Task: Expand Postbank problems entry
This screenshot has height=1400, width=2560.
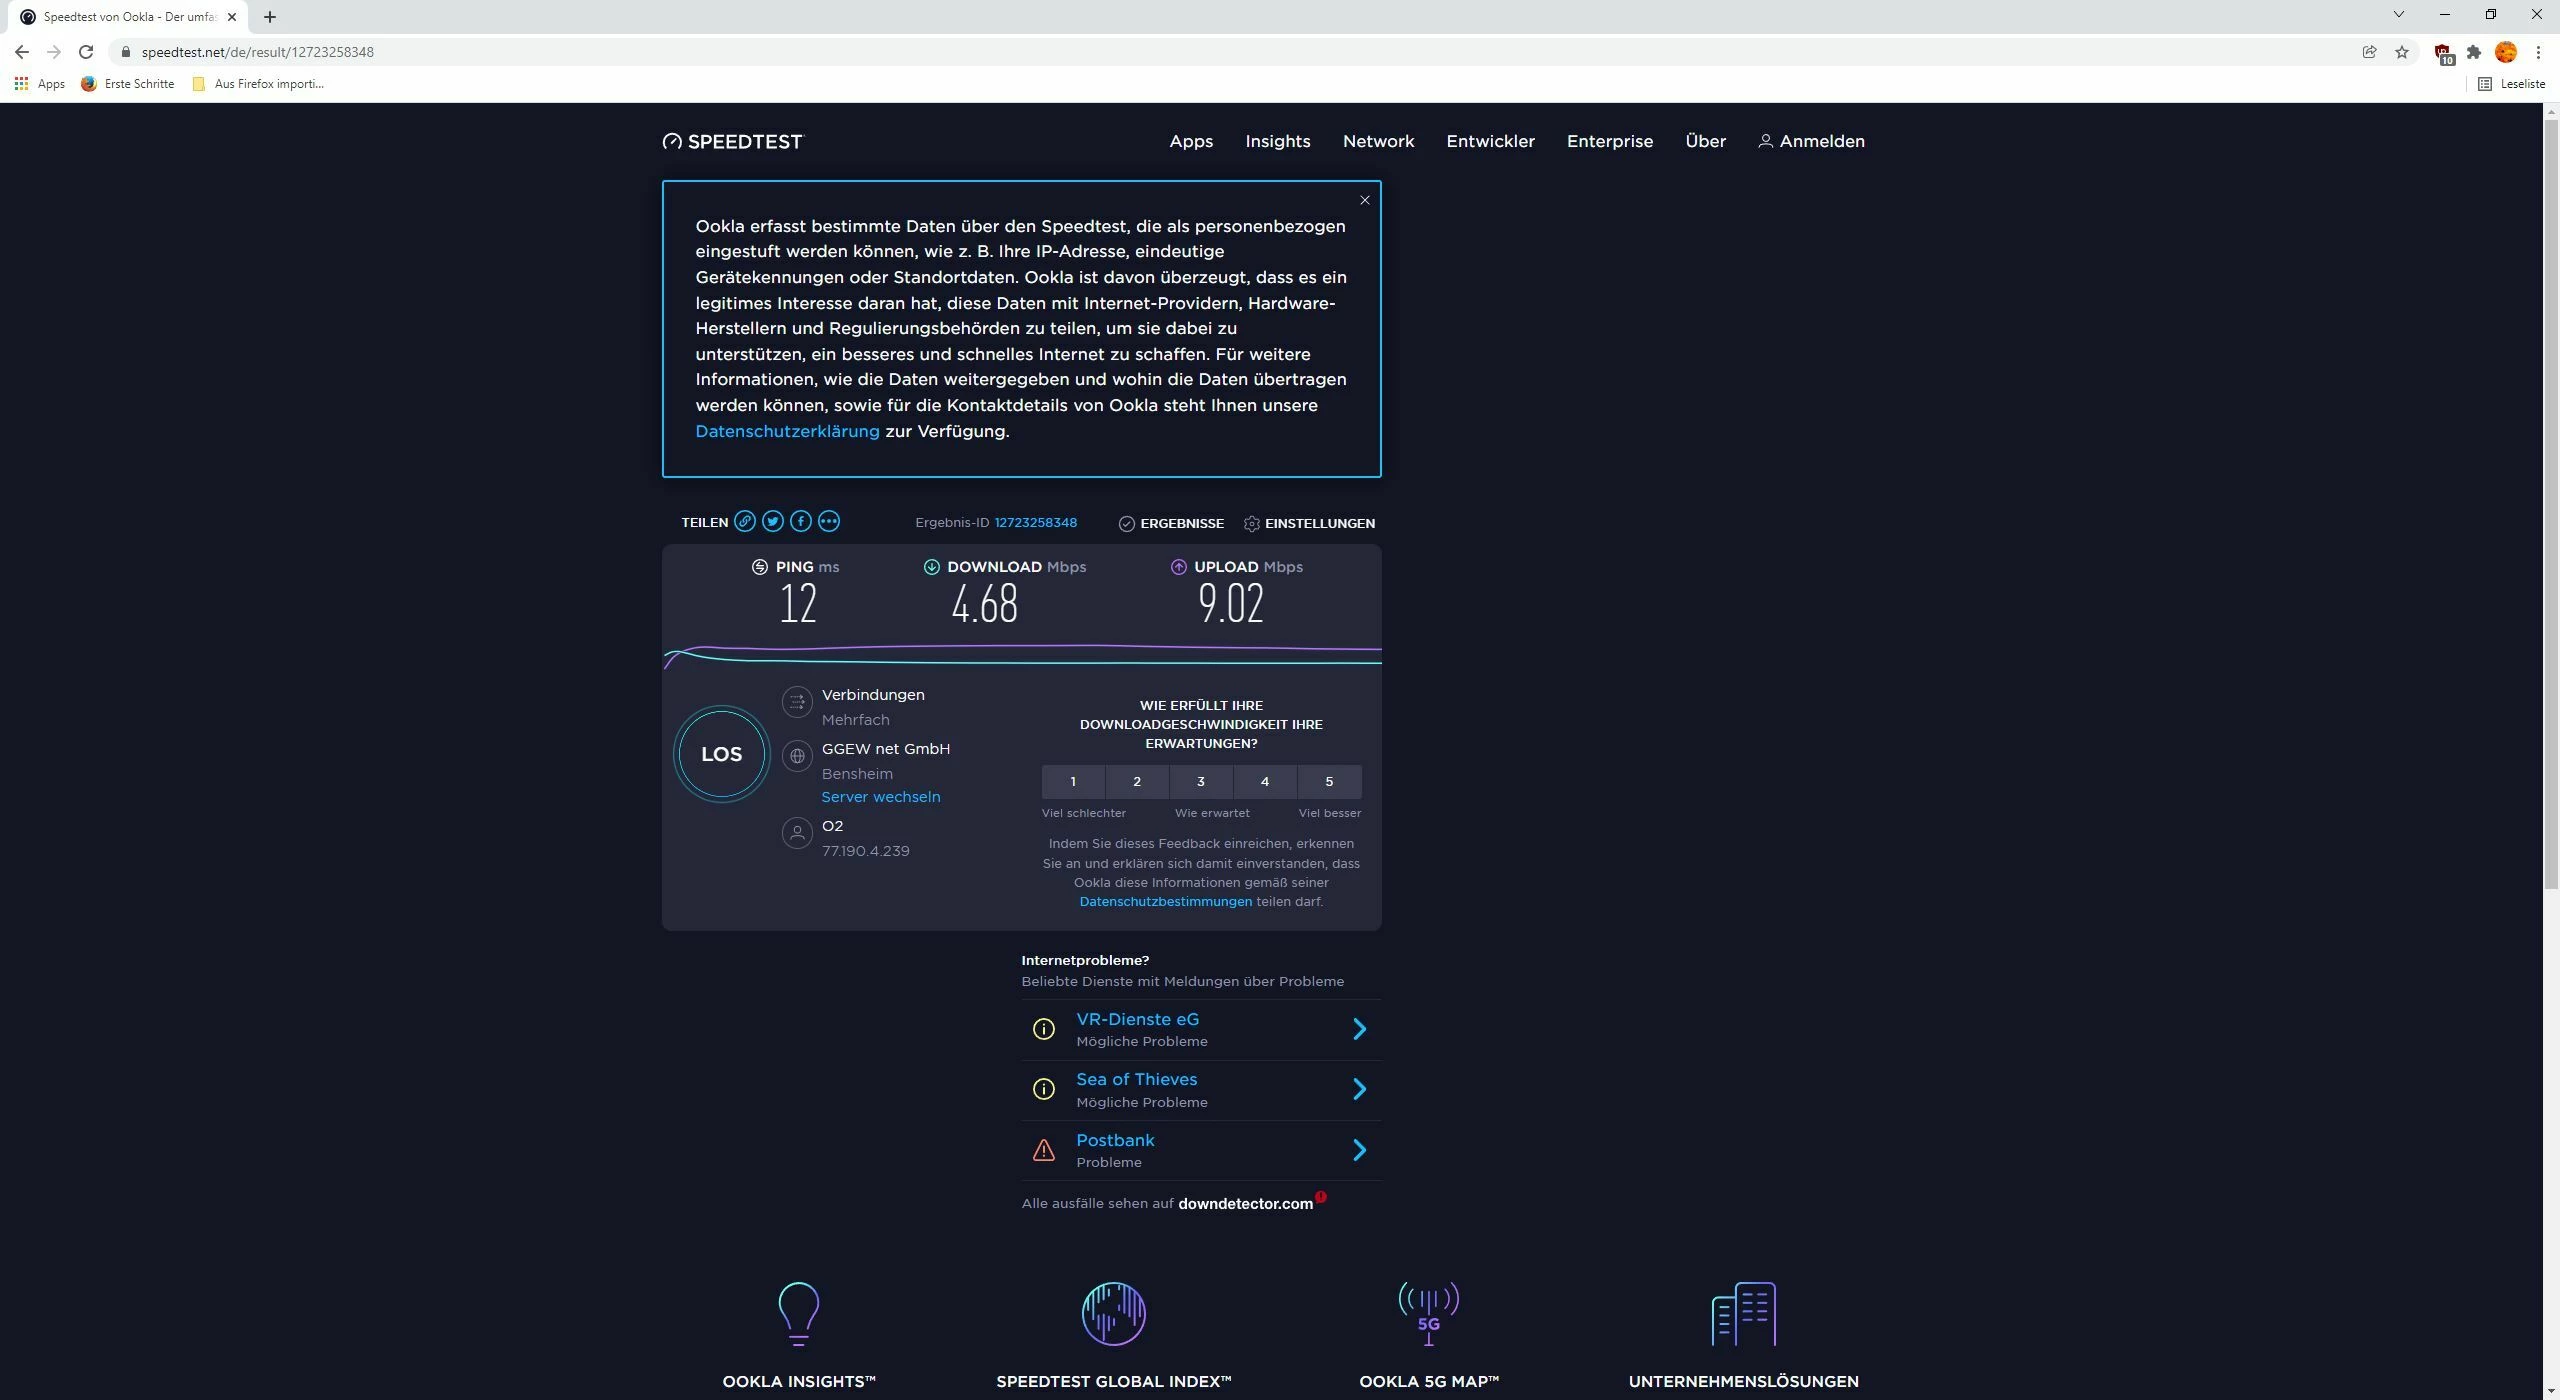Action: tap(1359, 1150)
